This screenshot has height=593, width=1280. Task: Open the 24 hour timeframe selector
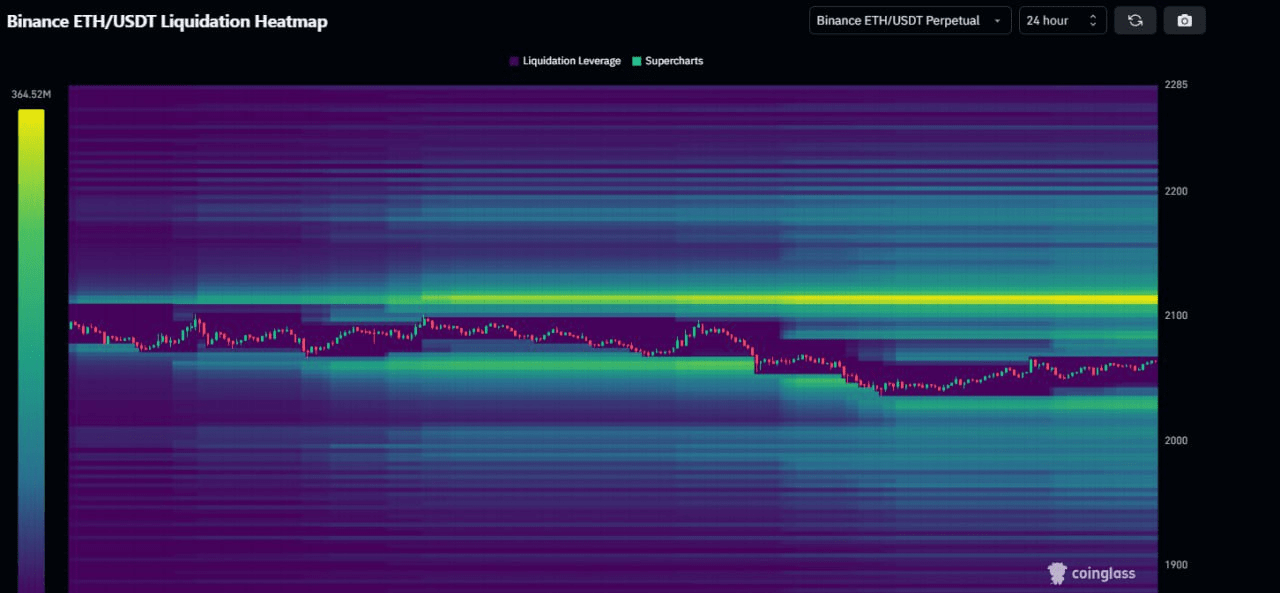[1063, 20]
